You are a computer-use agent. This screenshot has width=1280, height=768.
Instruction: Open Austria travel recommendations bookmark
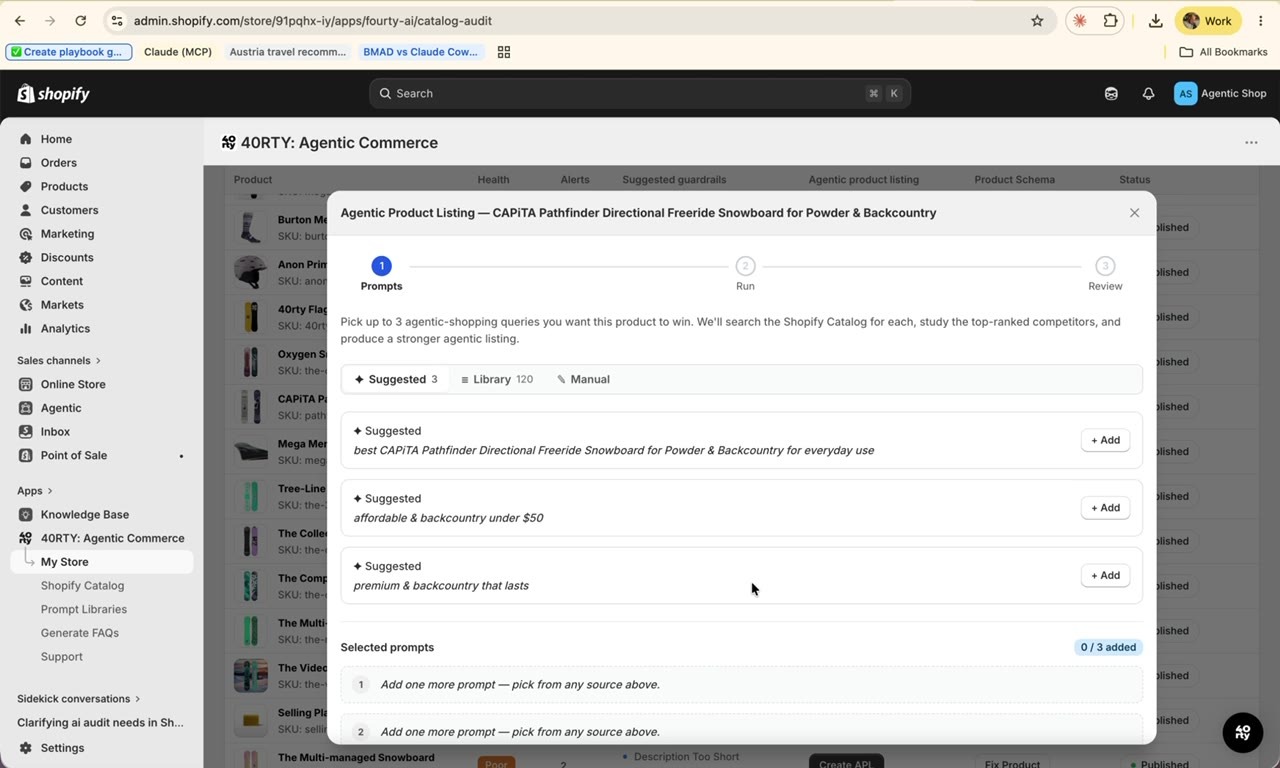[287, 52]
